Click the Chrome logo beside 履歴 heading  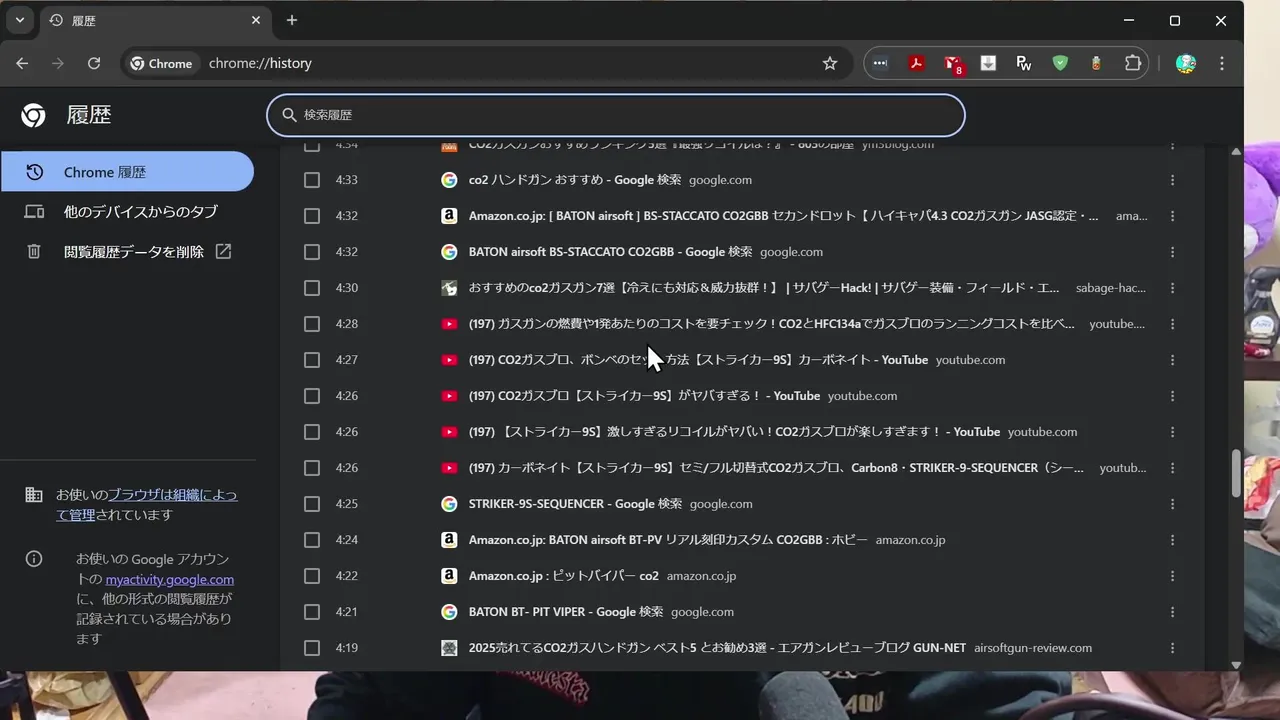click(x=33, y=116)
